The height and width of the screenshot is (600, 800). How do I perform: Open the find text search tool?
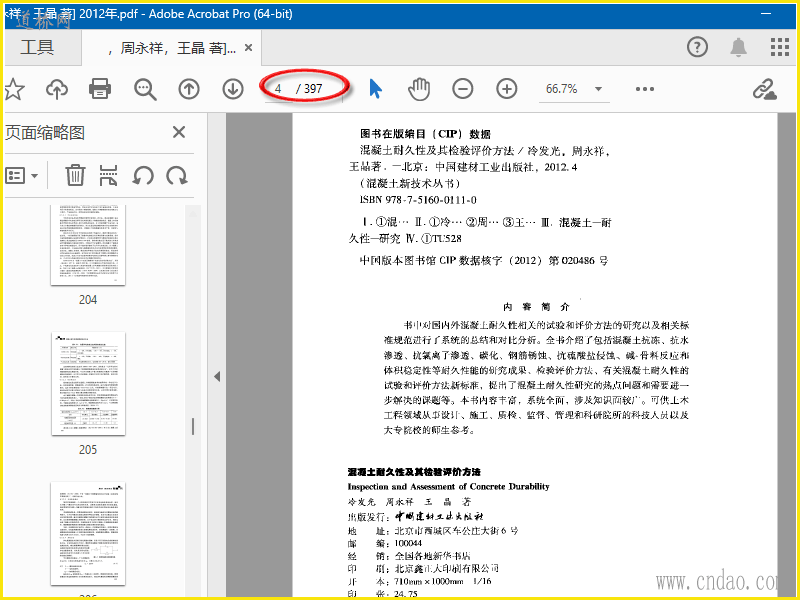[145, 89]
